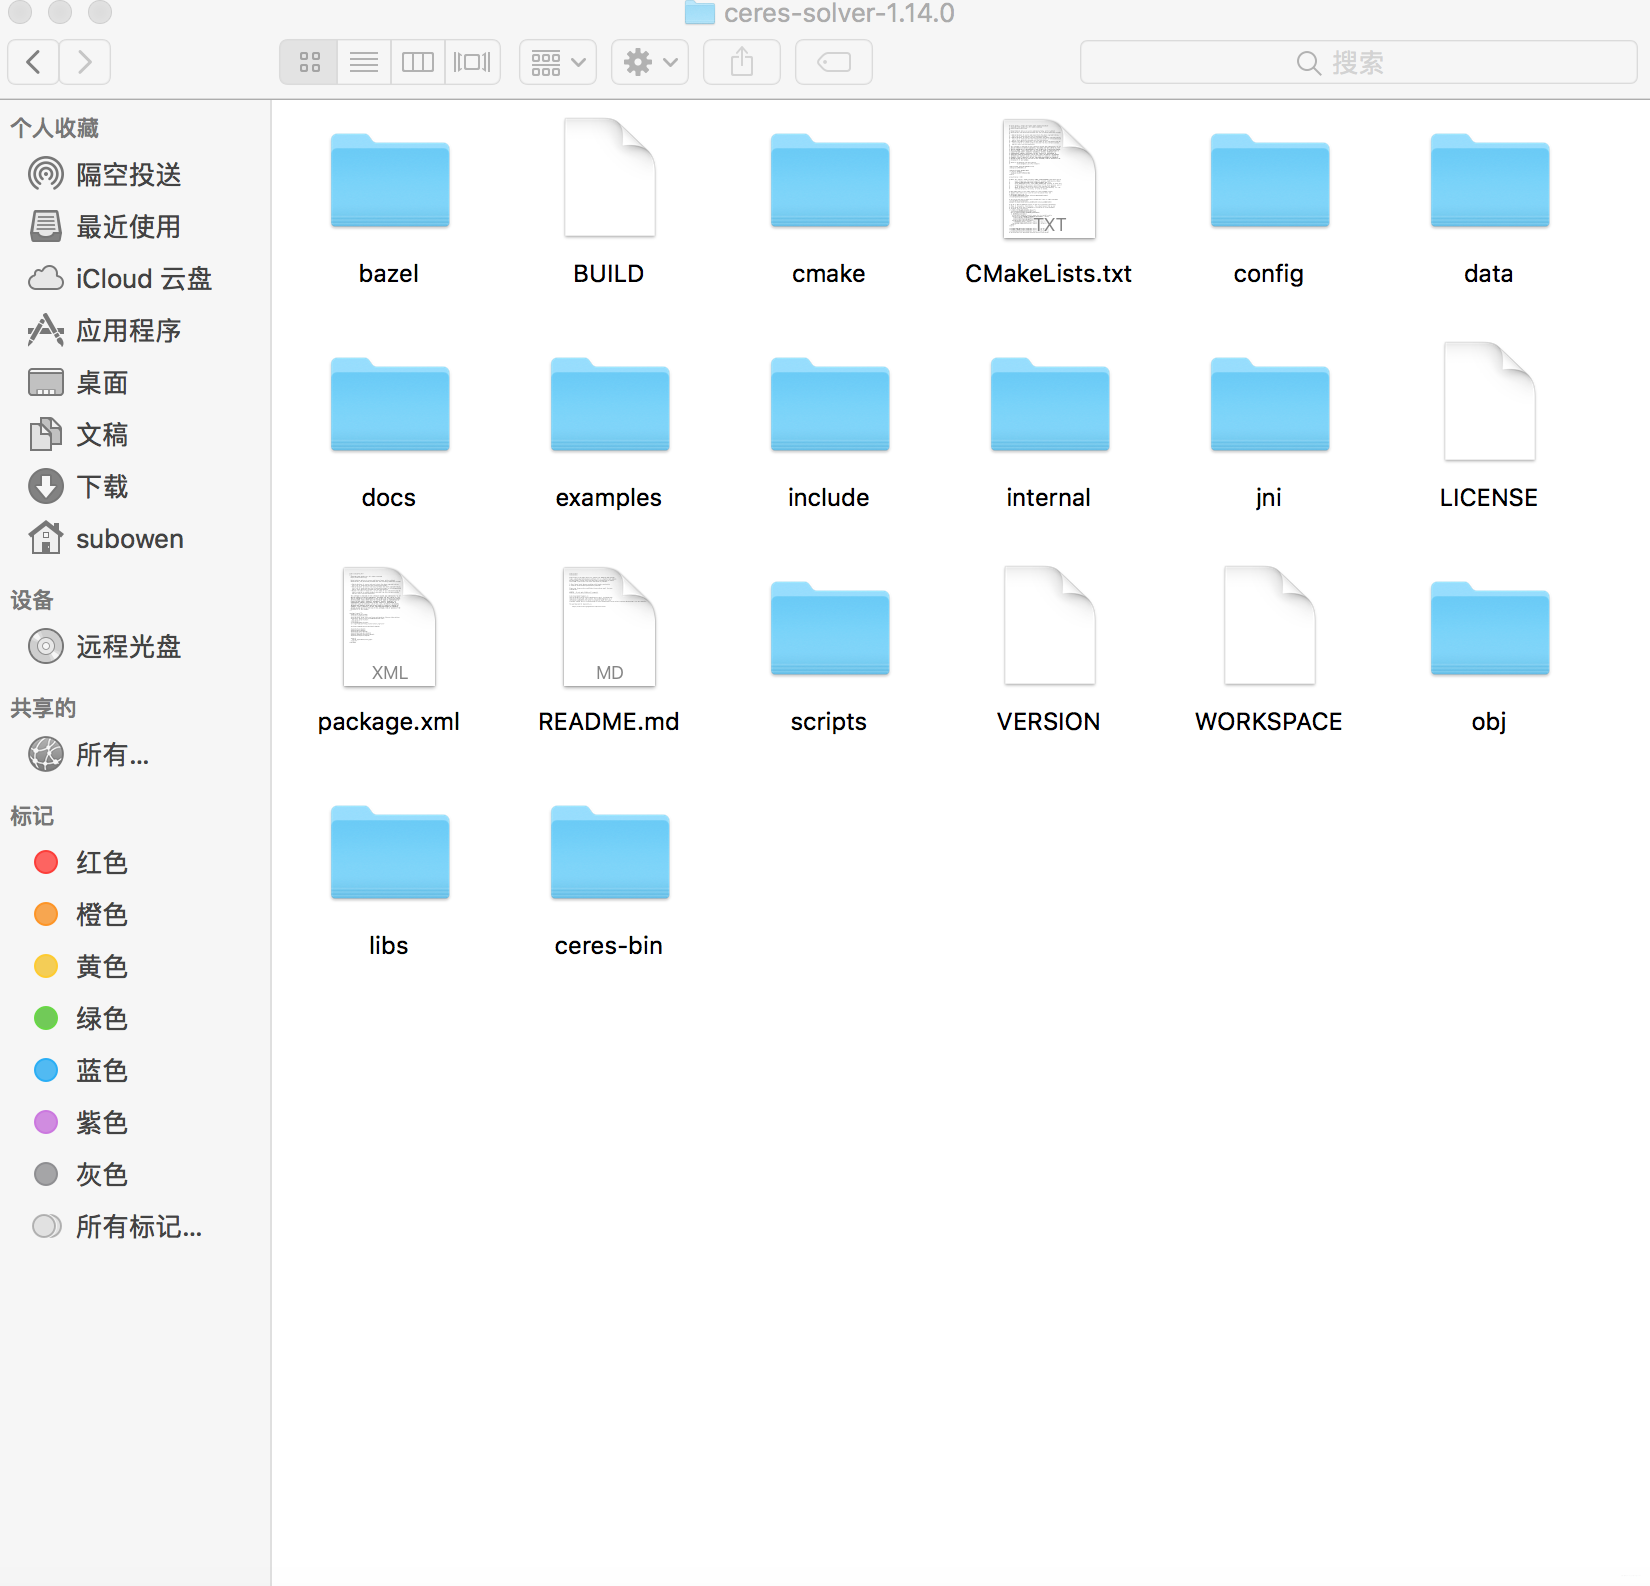Open the arrange-by grouping dropdown
Viewport: 1650px width, 1586px height.
coord(558,62)
